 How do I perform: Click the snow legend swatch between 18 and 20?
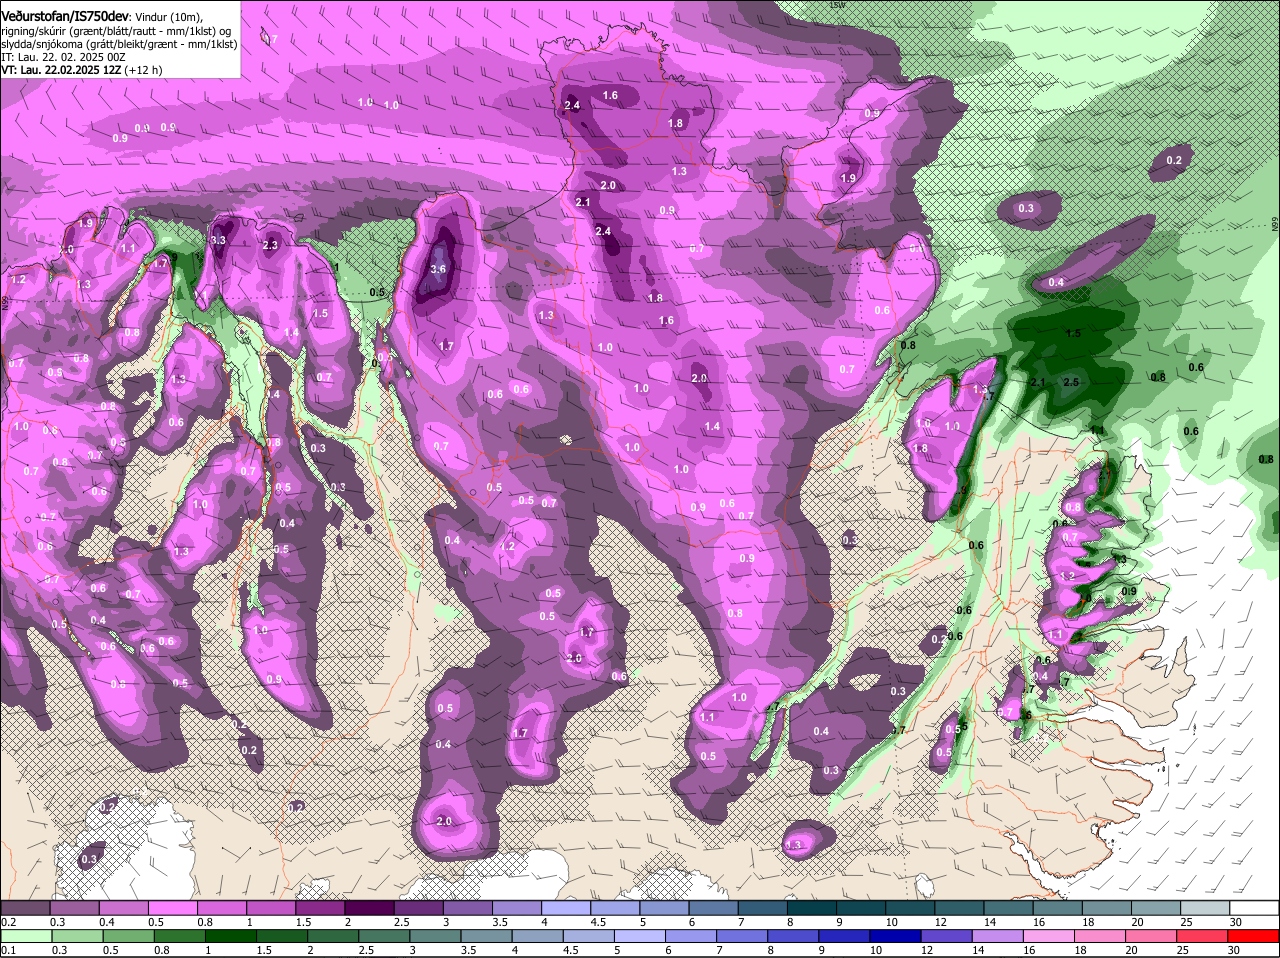click(1106, 907)
